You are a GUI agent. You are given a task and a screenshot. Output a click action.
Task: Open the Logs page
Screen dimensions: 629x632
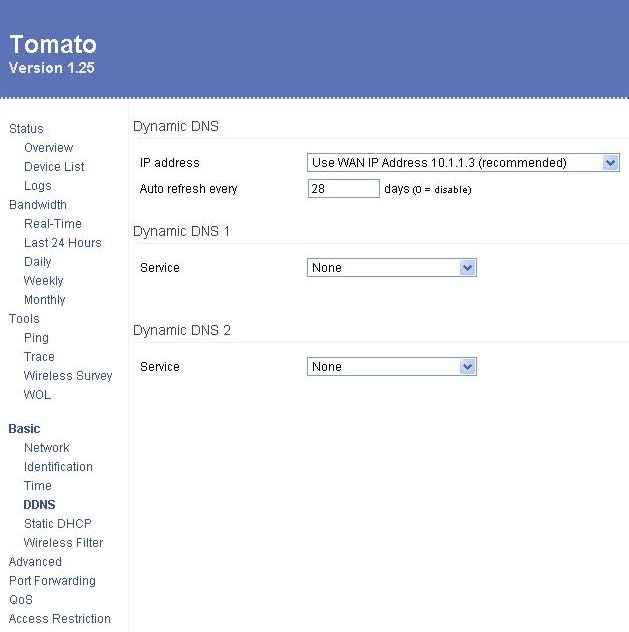coord(37,186)
